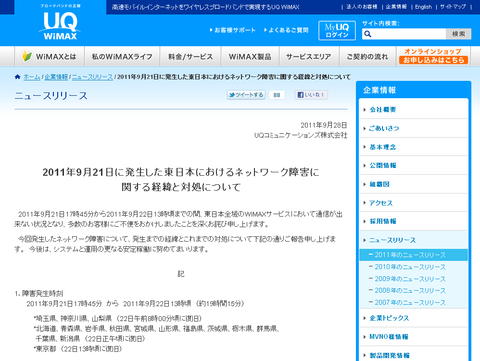Open the よくあるご質問 link

(x=286, y=30)
